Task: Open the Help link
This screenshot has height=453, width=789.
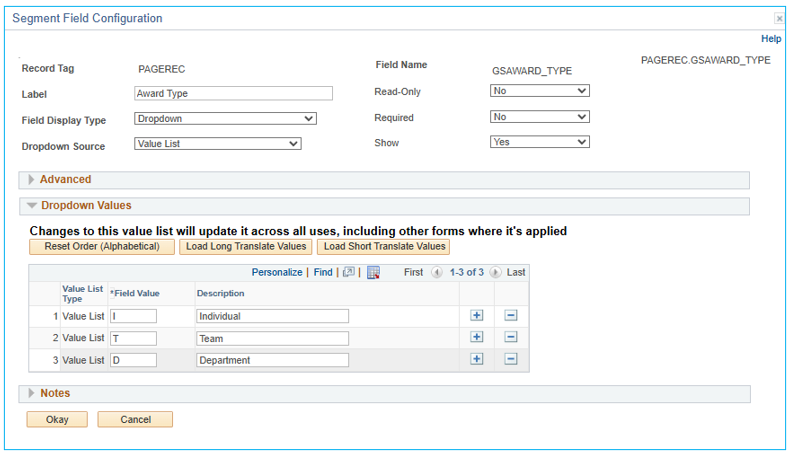Action: pyautogui.click(x=771, y=39)
